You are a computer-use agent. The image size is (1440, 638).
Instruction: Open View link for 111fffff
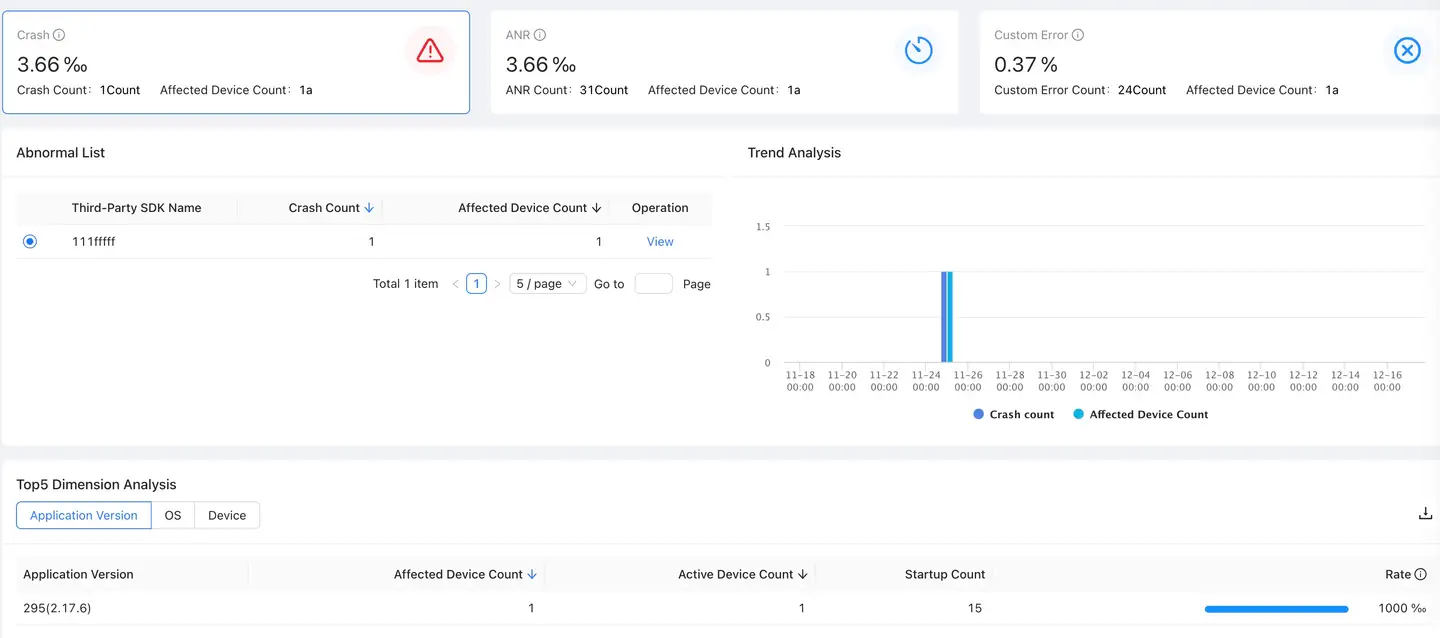(660, 241)
